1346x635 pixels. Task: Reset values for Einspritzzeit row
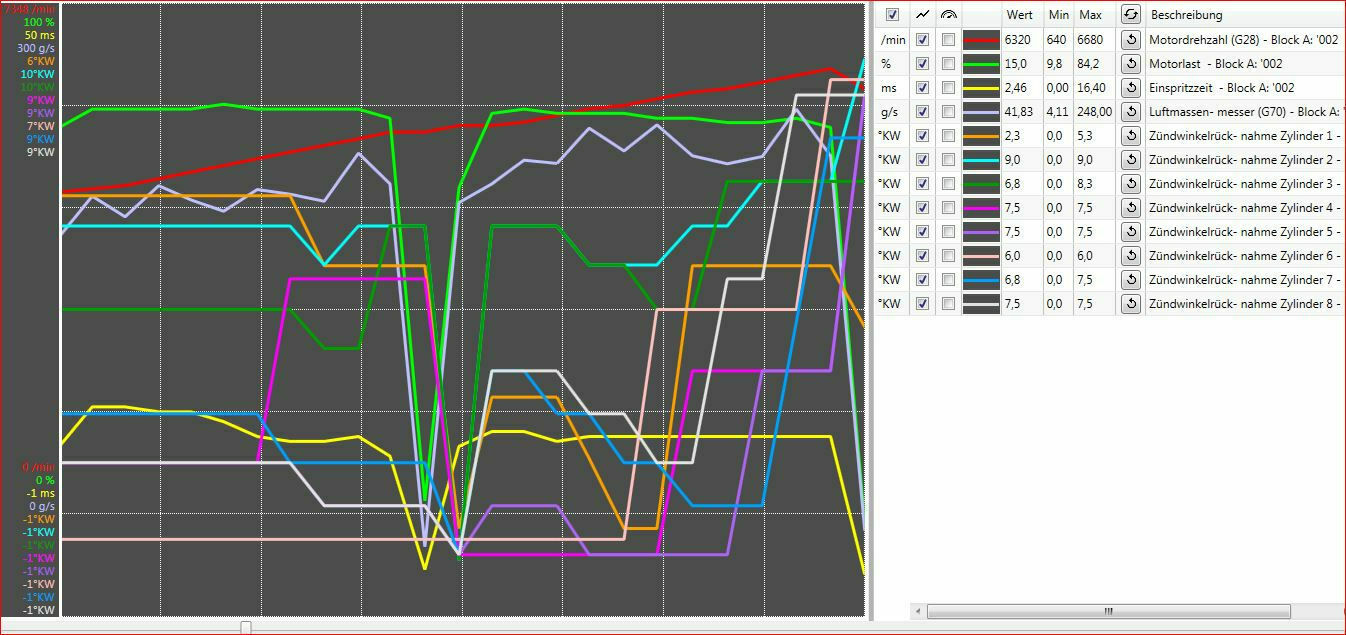1130,88
